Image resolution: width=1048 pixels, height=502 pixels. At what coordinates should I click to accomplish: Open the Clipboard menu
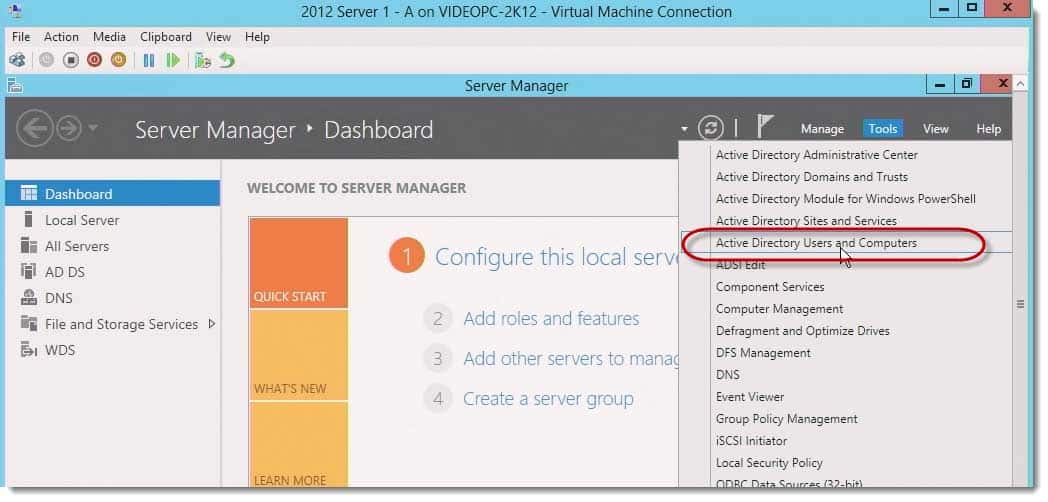[x=166, y=37]
